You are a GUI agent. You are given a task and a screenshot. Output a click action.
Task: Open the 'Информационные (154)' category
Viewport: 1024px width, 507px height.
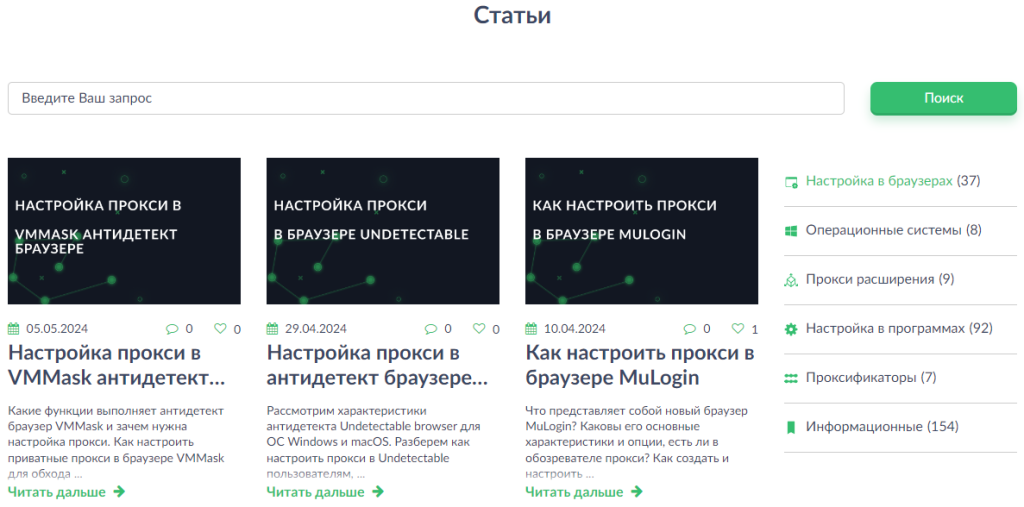click(x=882, y=427)
